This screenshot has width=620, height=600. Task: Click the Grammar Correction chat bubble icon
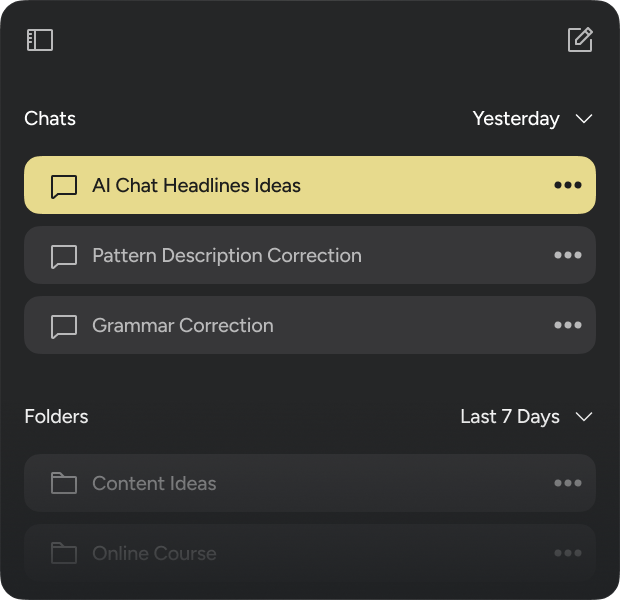(x=64, y=326)
